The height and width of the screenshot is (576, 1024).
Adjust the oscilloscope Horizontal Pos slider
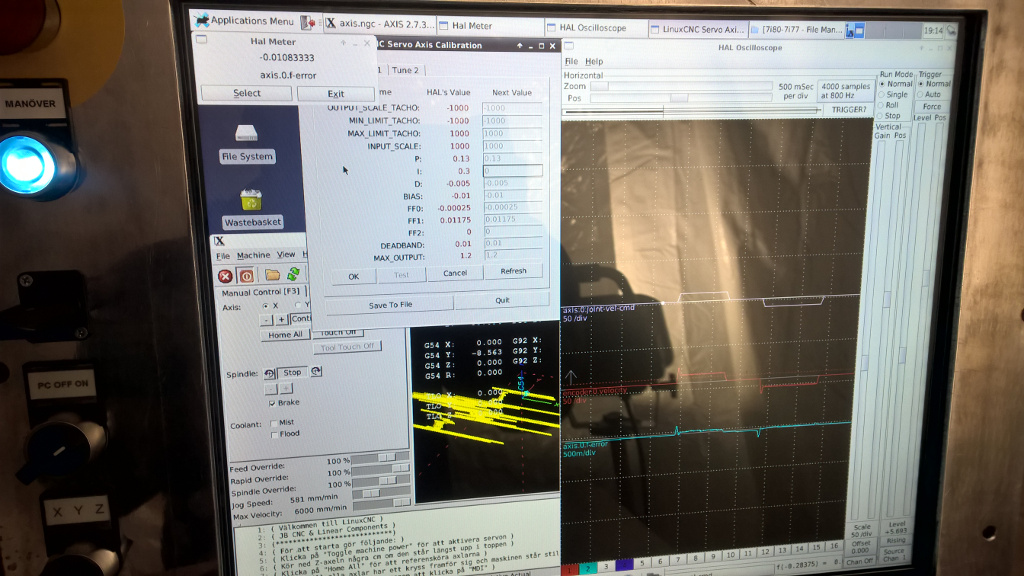(x=682, y=98)
